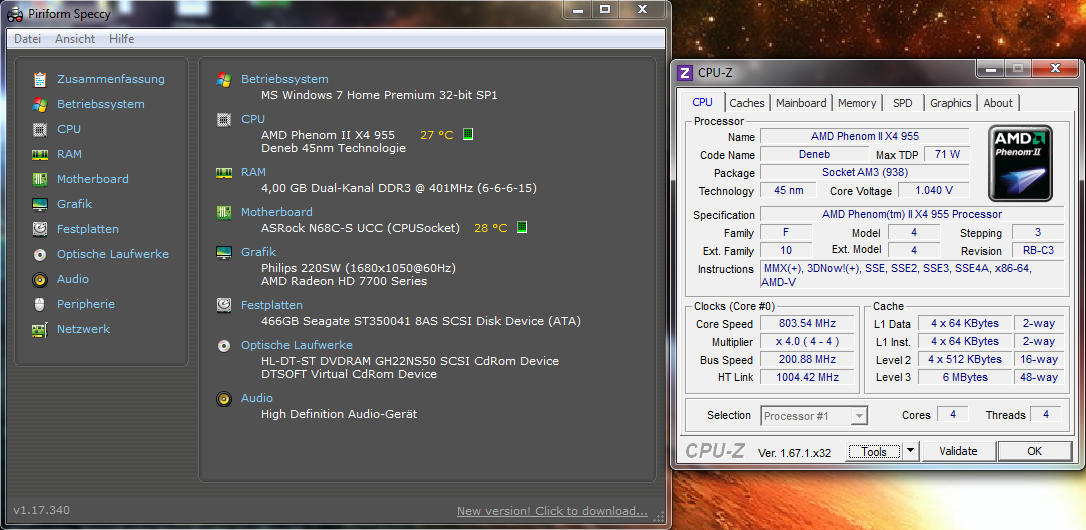This screenshot has width=1086, height=530.
Task: Switch to the Caches tab in CPU-Z
Action: pos(747,103)
